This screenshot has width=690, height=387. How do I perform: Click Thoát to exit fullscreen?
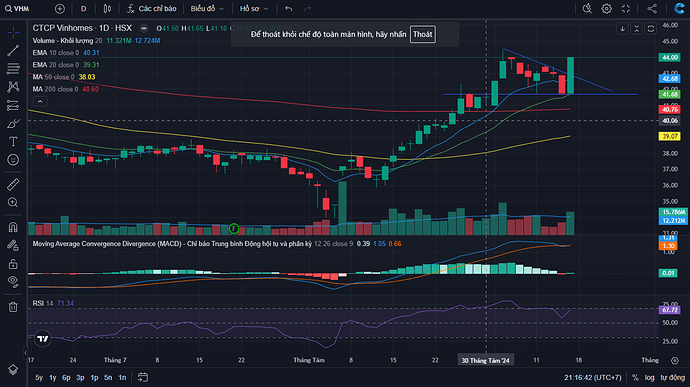point(422,34)
